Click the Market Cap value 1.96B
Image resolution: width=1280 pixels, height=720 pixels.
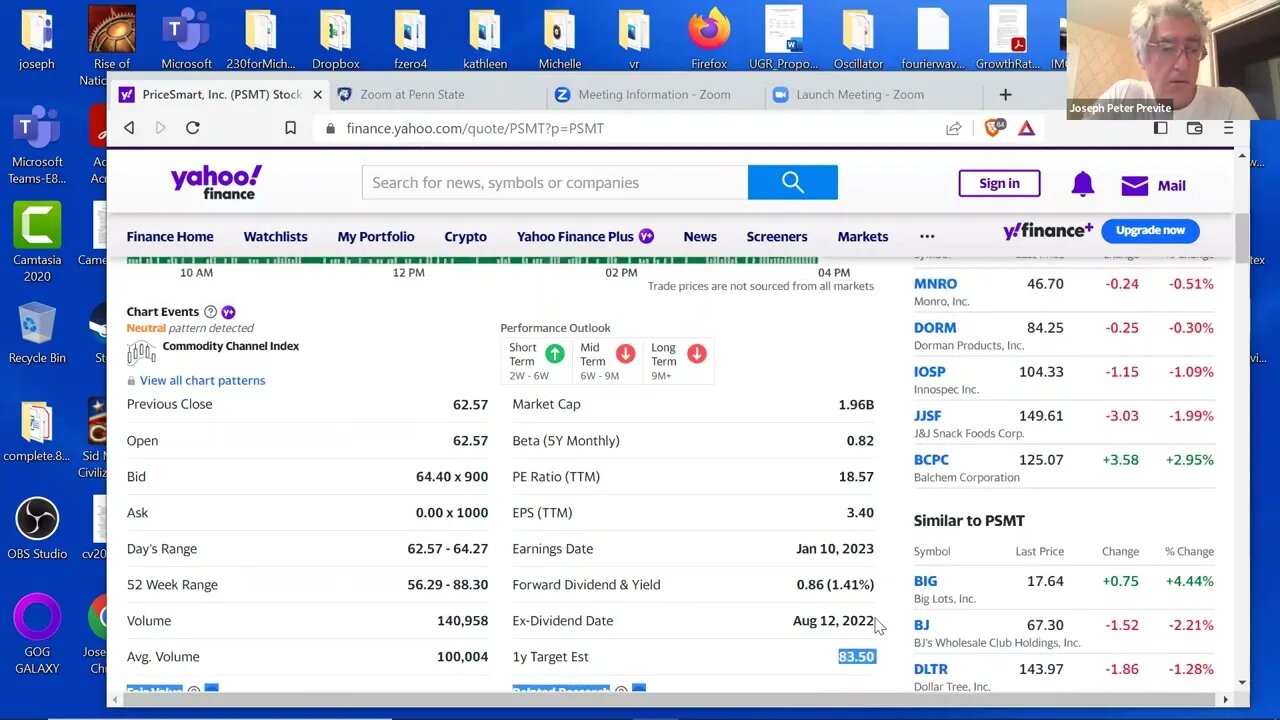pyautogui.click(x=856, y=404)
